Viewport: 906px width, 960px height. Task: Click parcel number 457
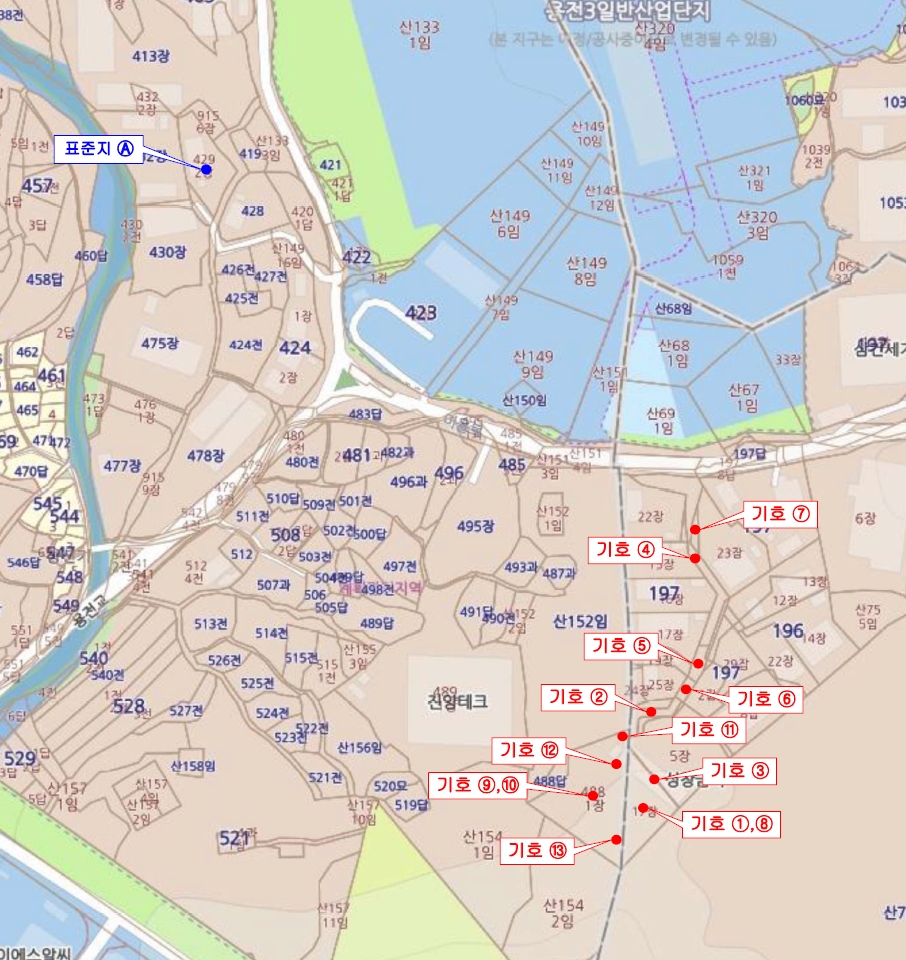pyautogui.click(x=37, y=186)
